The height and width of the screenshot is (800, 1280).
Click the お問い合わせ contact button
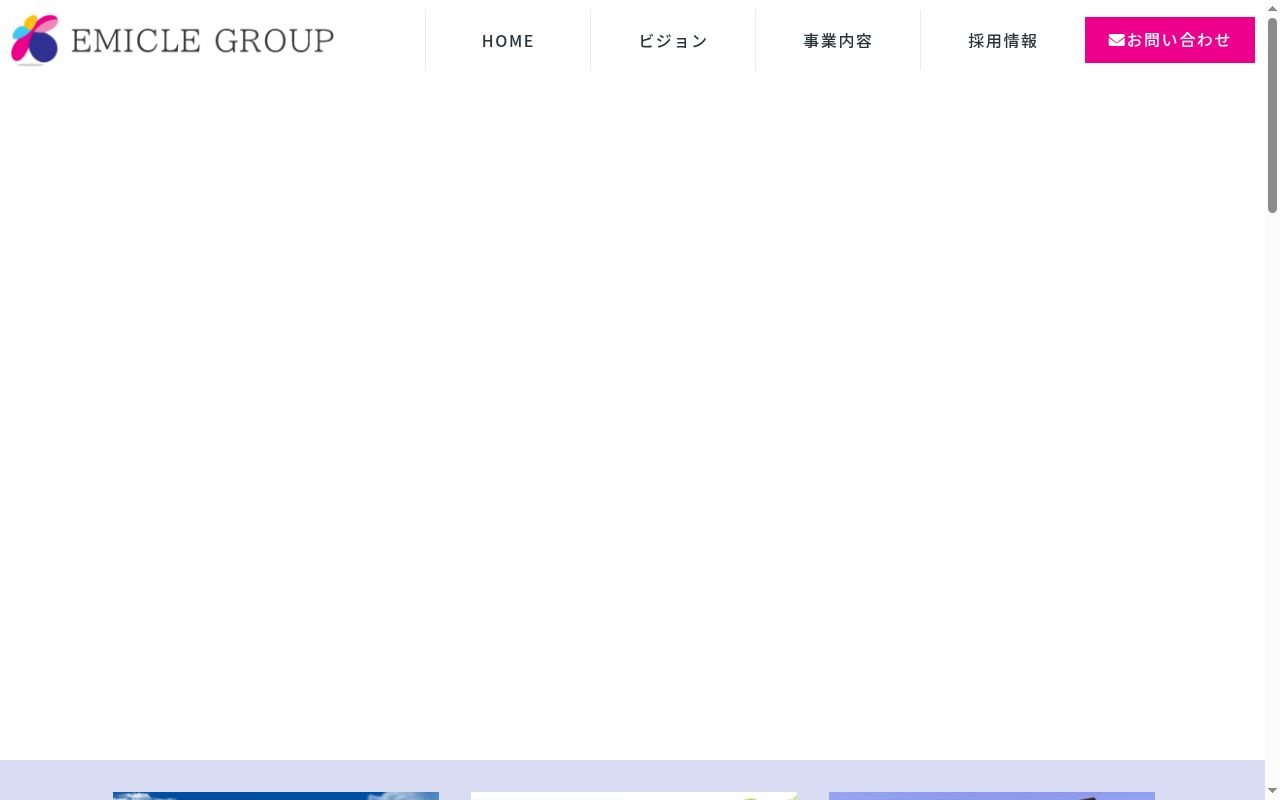pyautogui.click(x=1170, y=40)
